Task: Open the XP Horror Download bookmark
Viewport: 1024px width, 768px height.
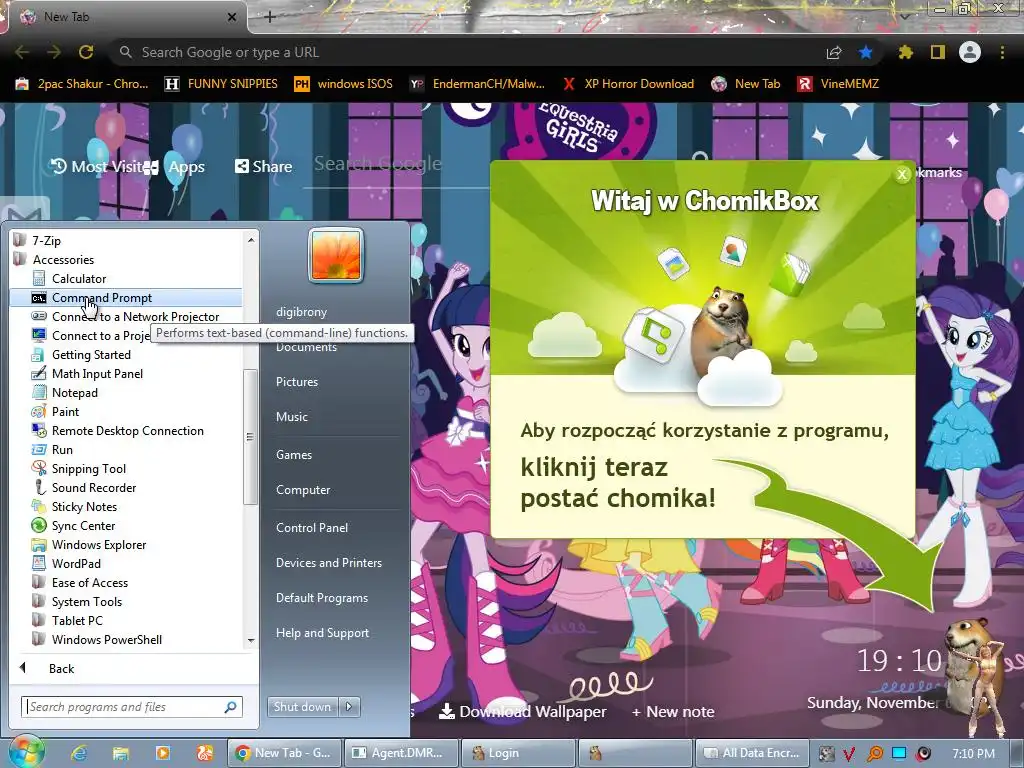Action: coord(629,84)
